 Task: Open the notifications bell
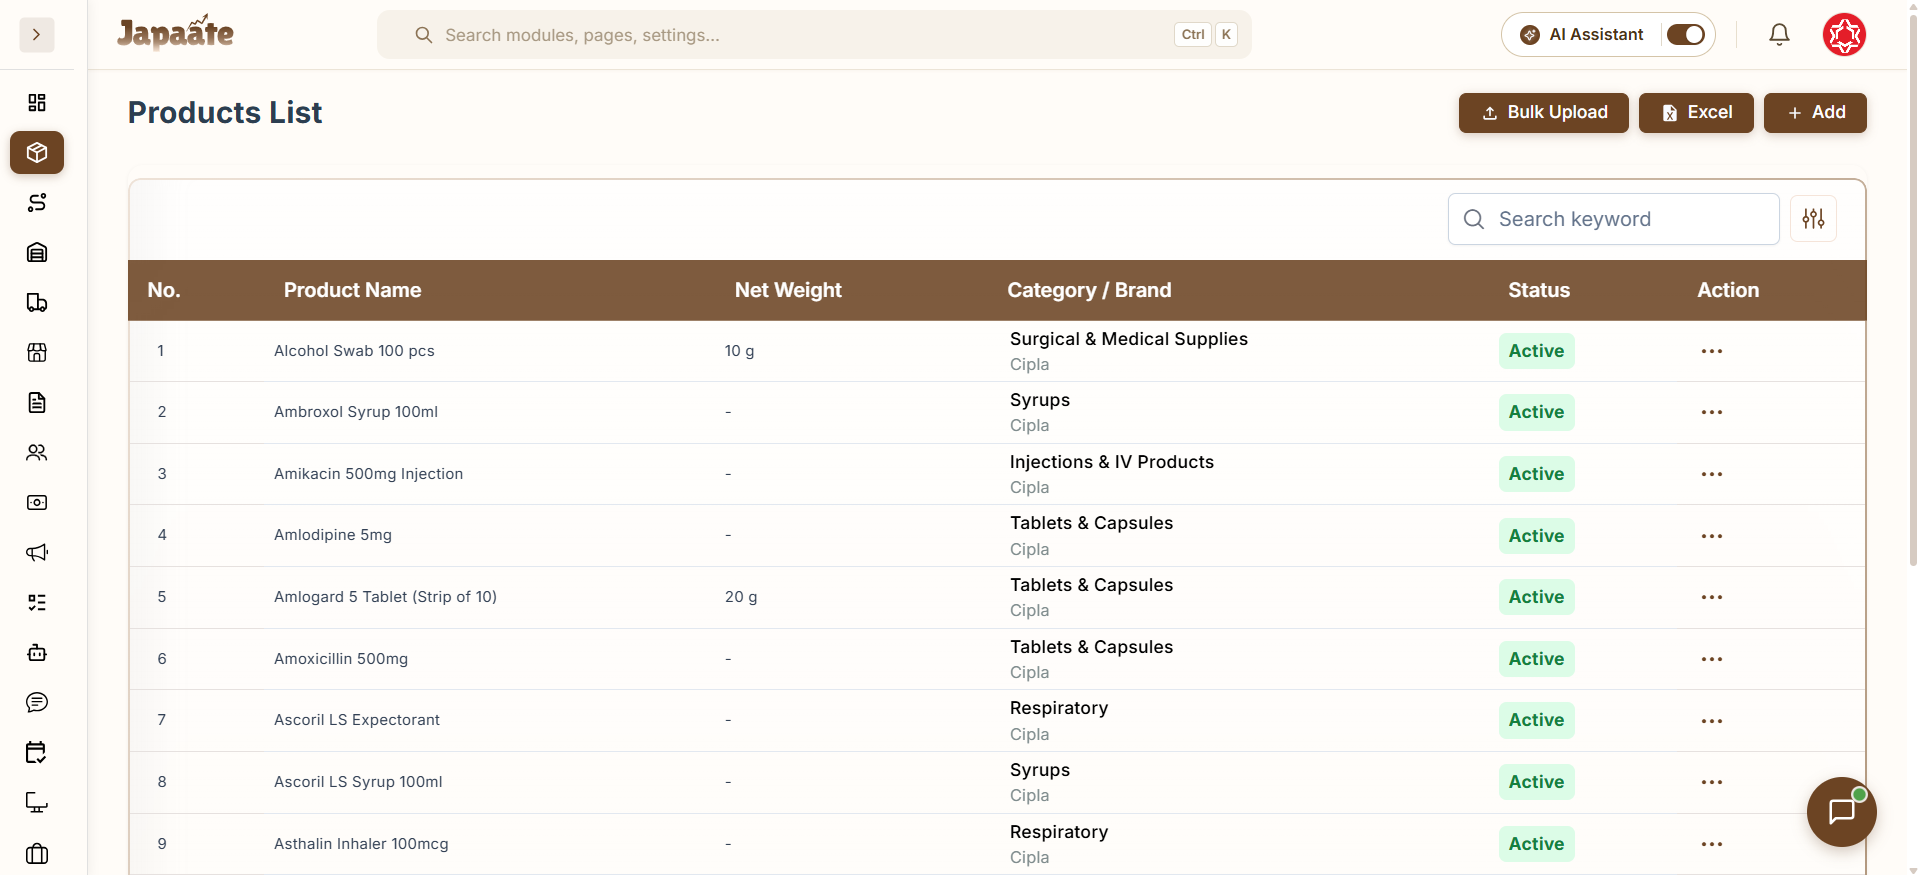tap(1779, 35)
